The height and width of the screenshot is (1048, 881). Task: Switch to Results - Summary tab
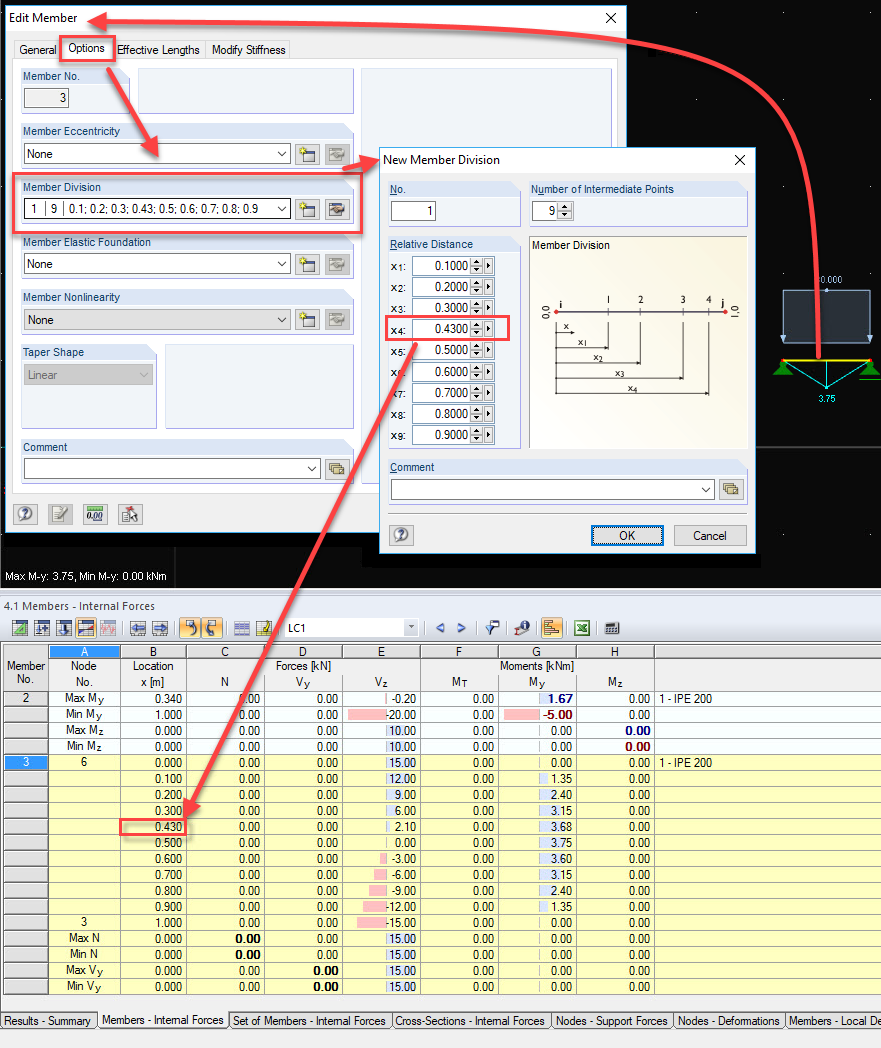pos(47,1021)
